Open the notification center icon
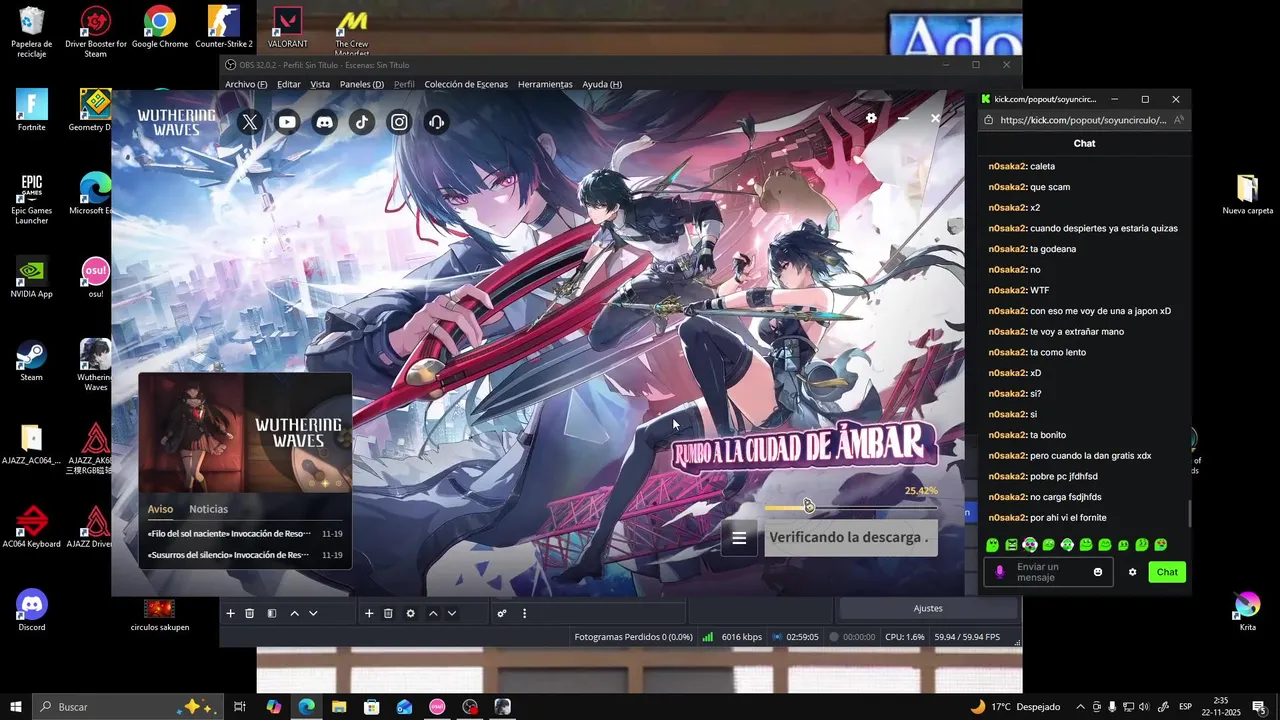 click(1259, 707)
